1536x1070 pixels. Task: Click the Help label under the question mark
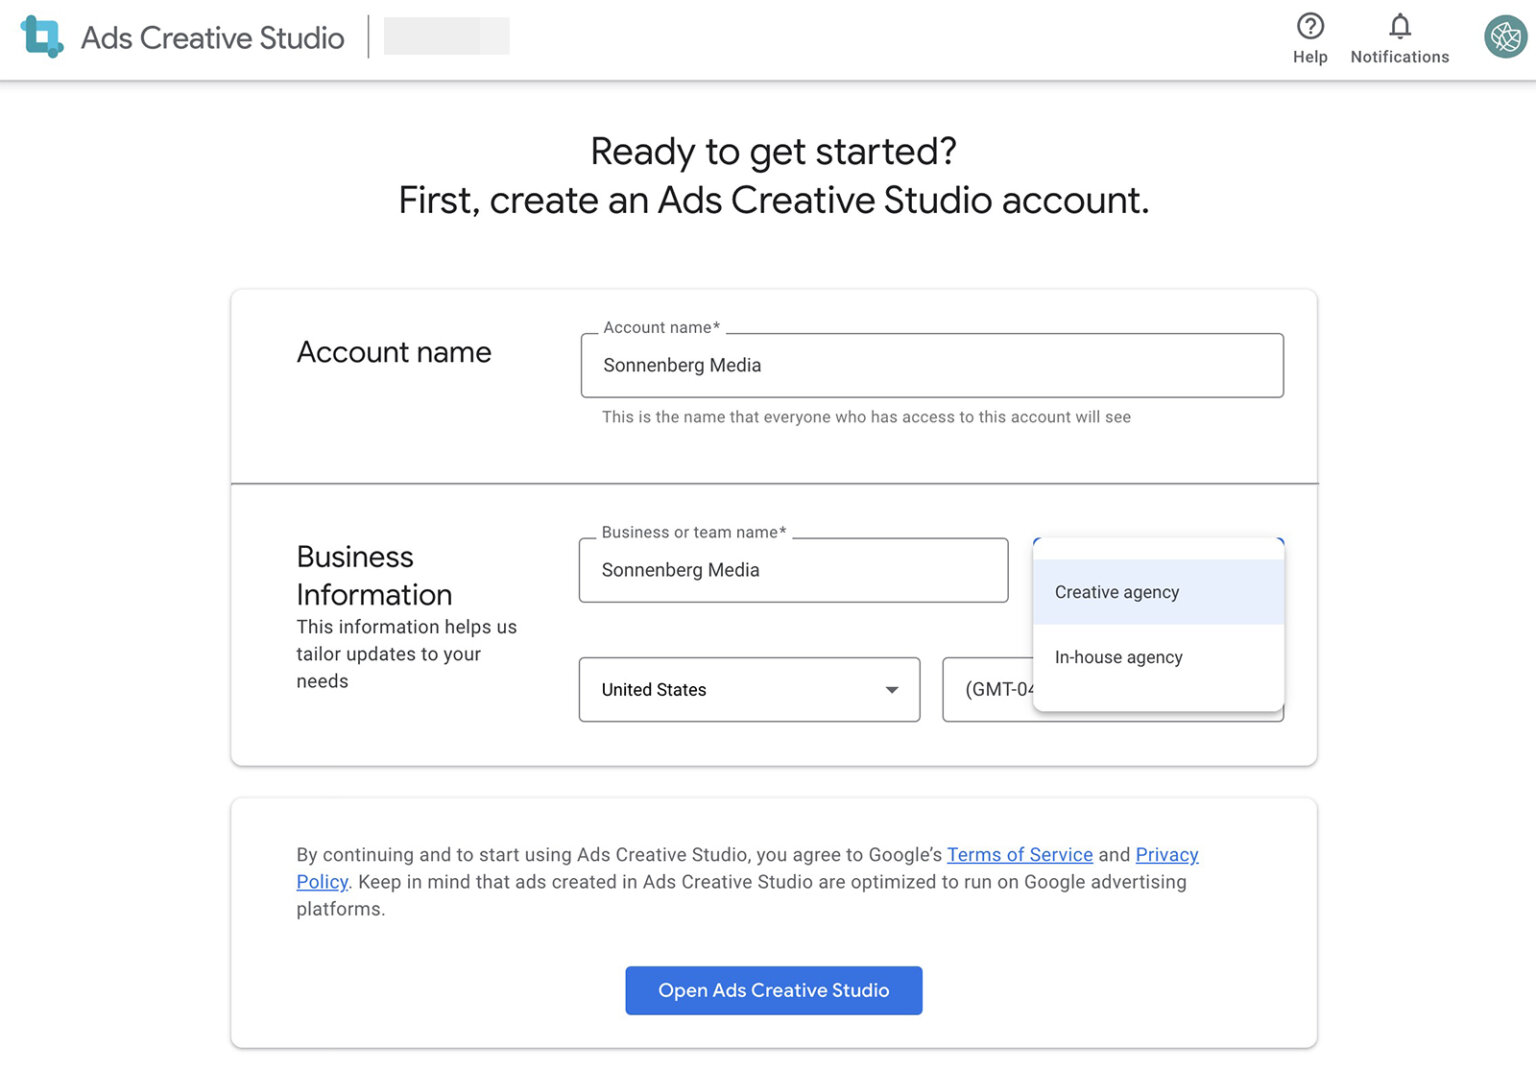click(x=1310, y=57)
